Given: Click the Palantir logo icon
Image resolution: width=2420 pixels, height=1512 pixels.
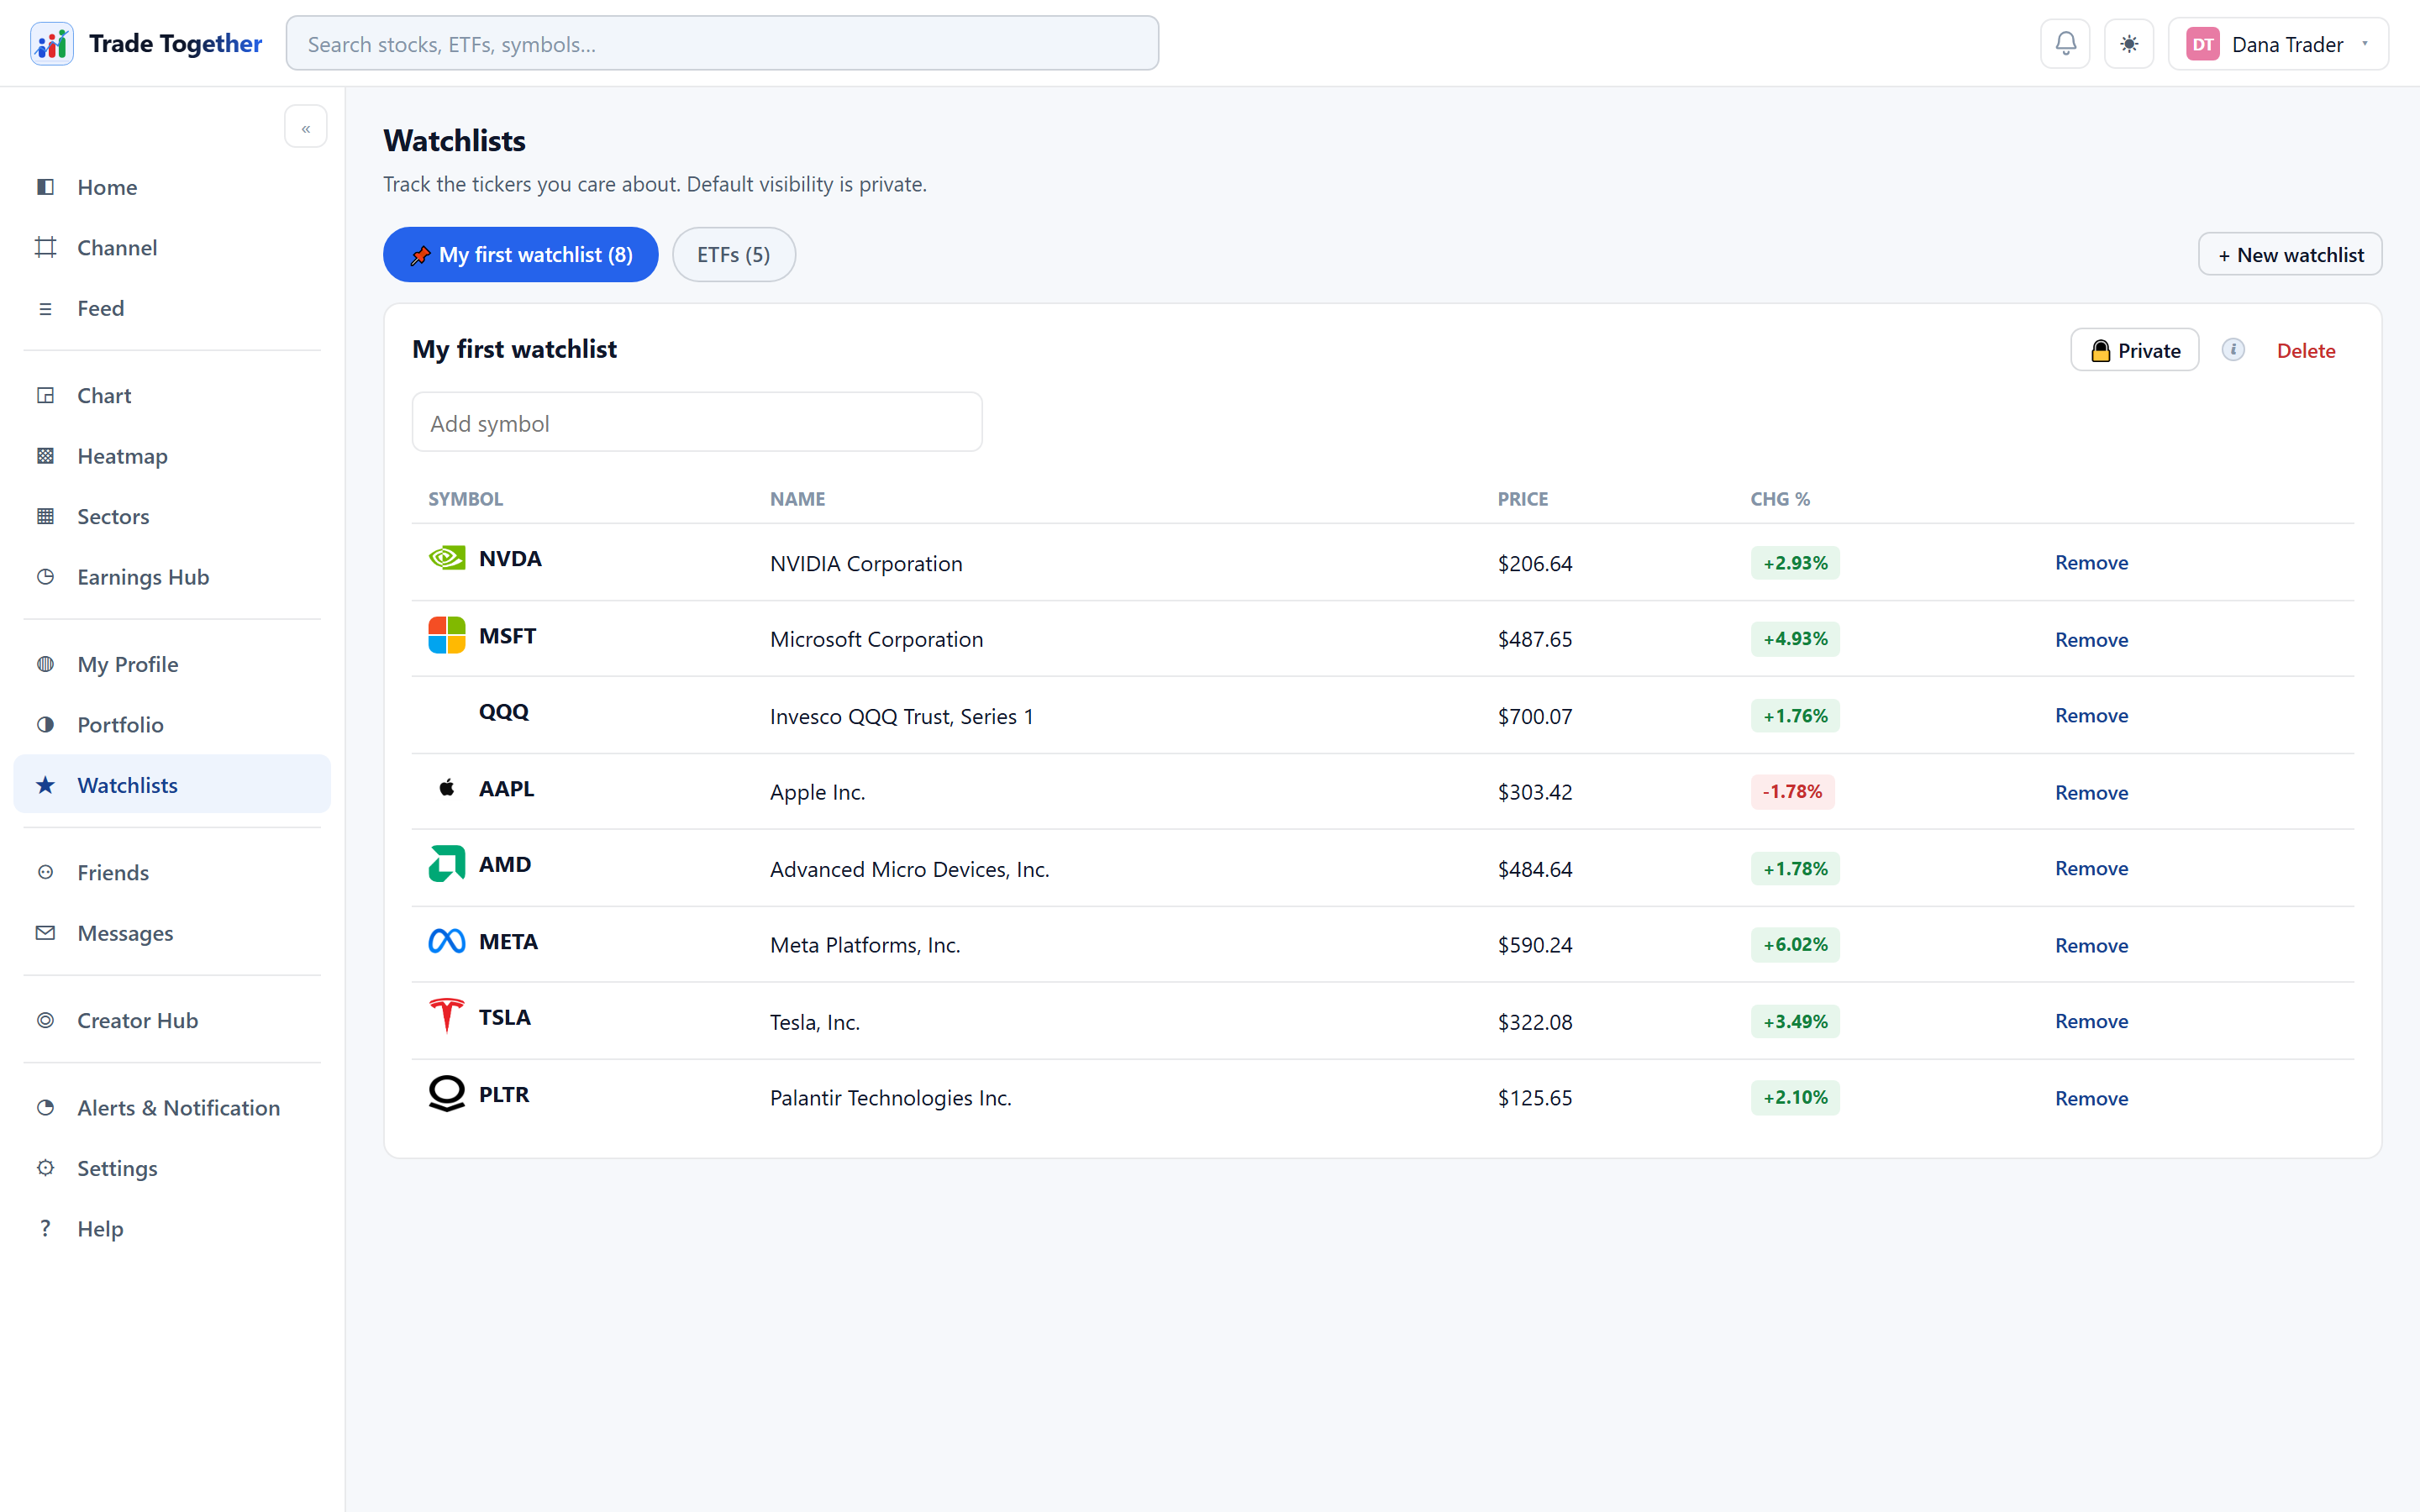Looking at the screenshot, I should tap(447, 1094).
